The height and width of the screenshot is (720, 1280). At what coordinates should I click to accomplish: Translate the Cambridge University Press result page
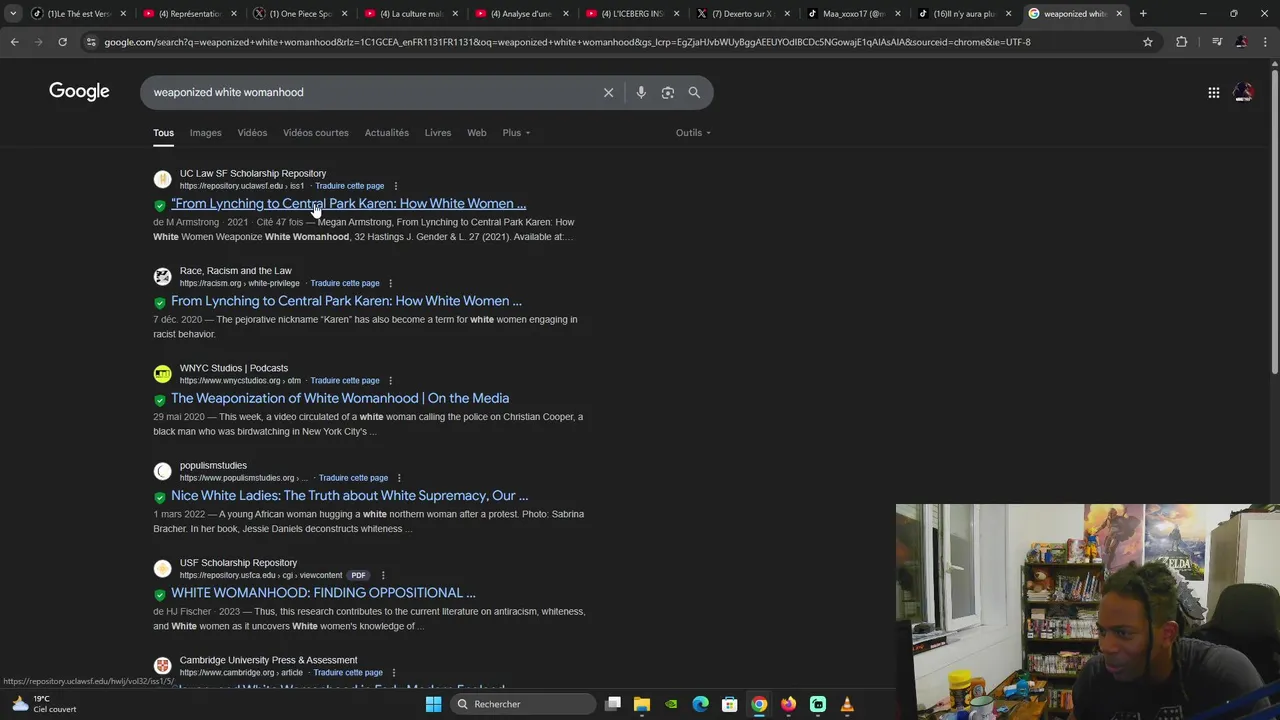point(348,673)
